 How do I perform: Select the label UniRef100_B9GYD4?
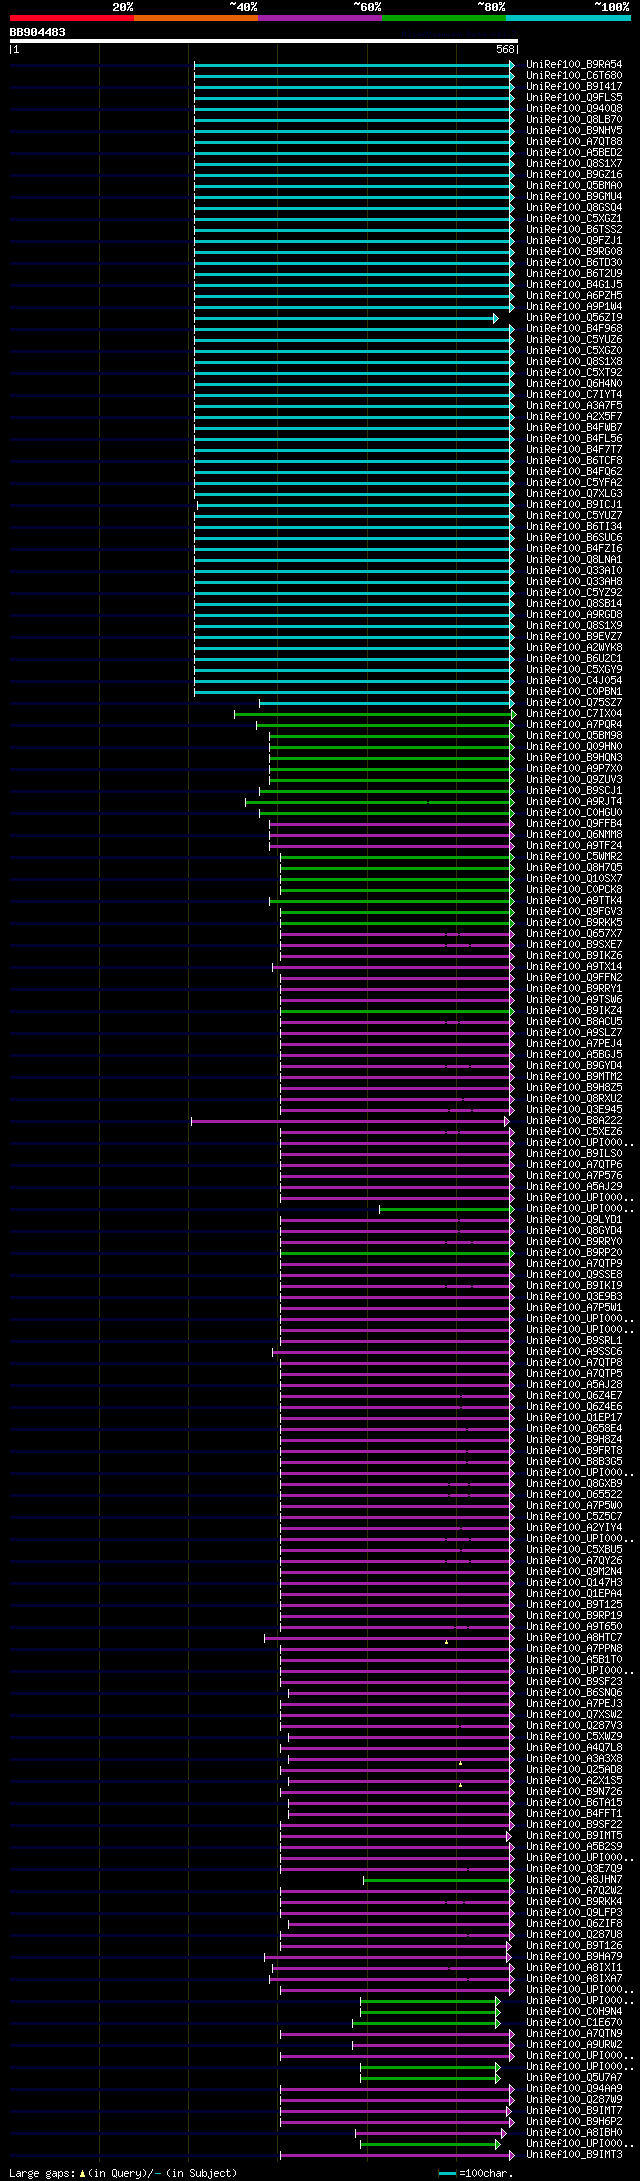pyautogui.click(x=574, y=1066)
